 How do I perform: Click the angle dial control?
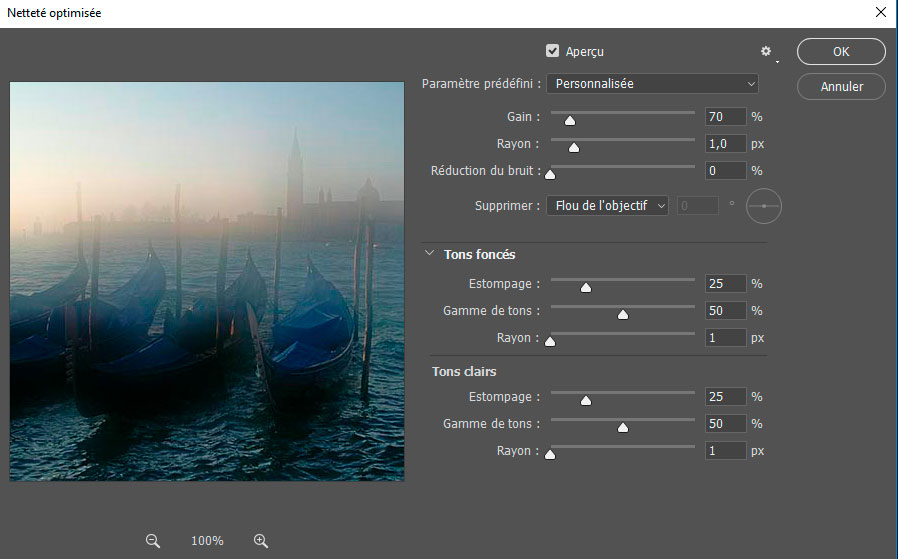pyautogui.click(x=764, y=205)
